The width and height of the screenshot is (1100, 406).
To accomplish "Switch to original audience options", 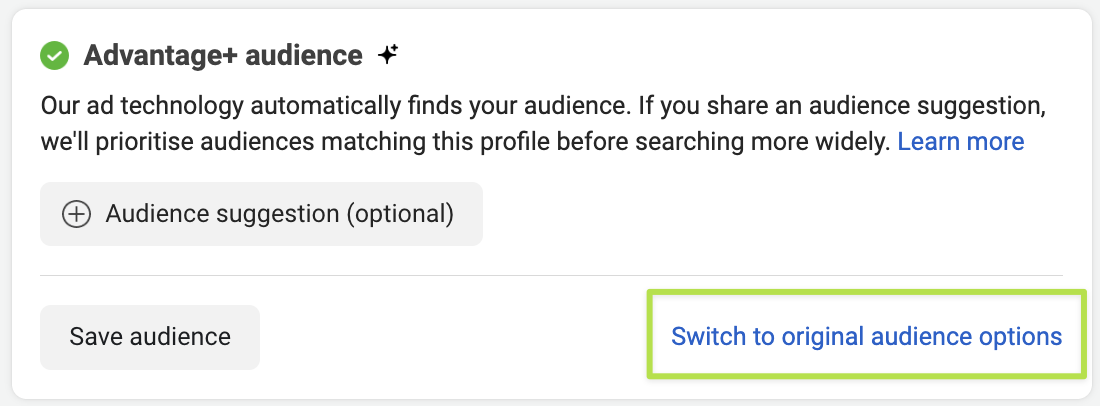I will coord(866,337).
